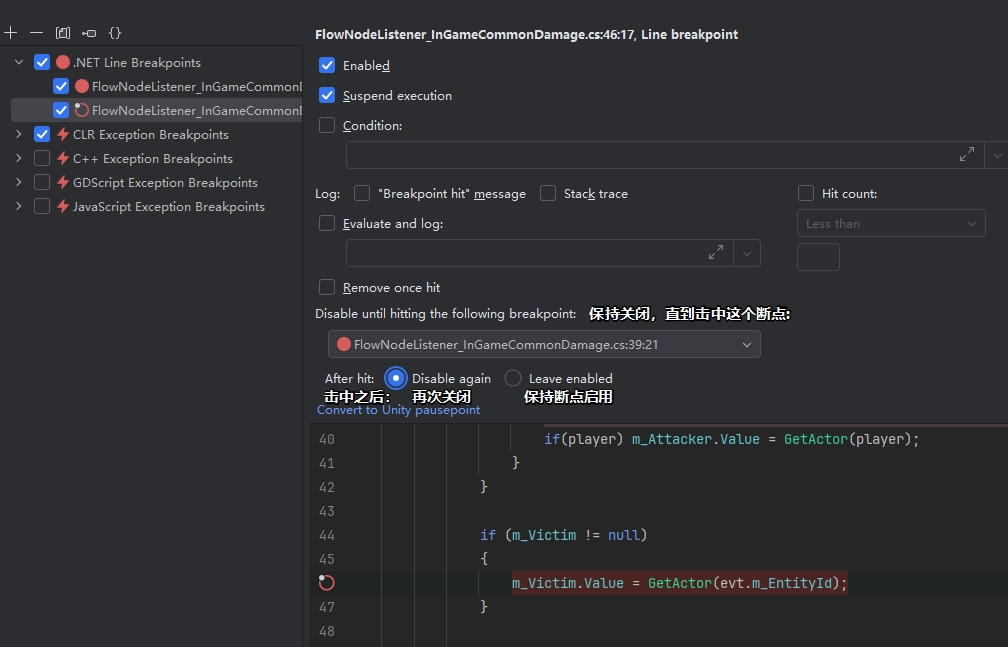Expand the Evaluate and log editor icon

715,253
